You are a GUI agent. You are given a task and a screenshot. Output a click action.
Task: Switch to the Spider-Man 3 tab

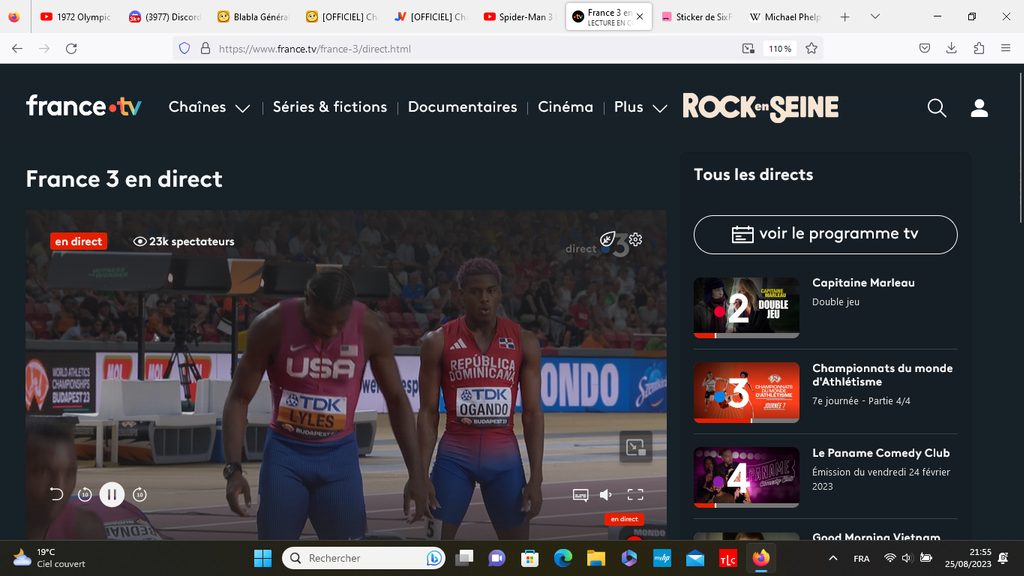click(x=519, y=17)
